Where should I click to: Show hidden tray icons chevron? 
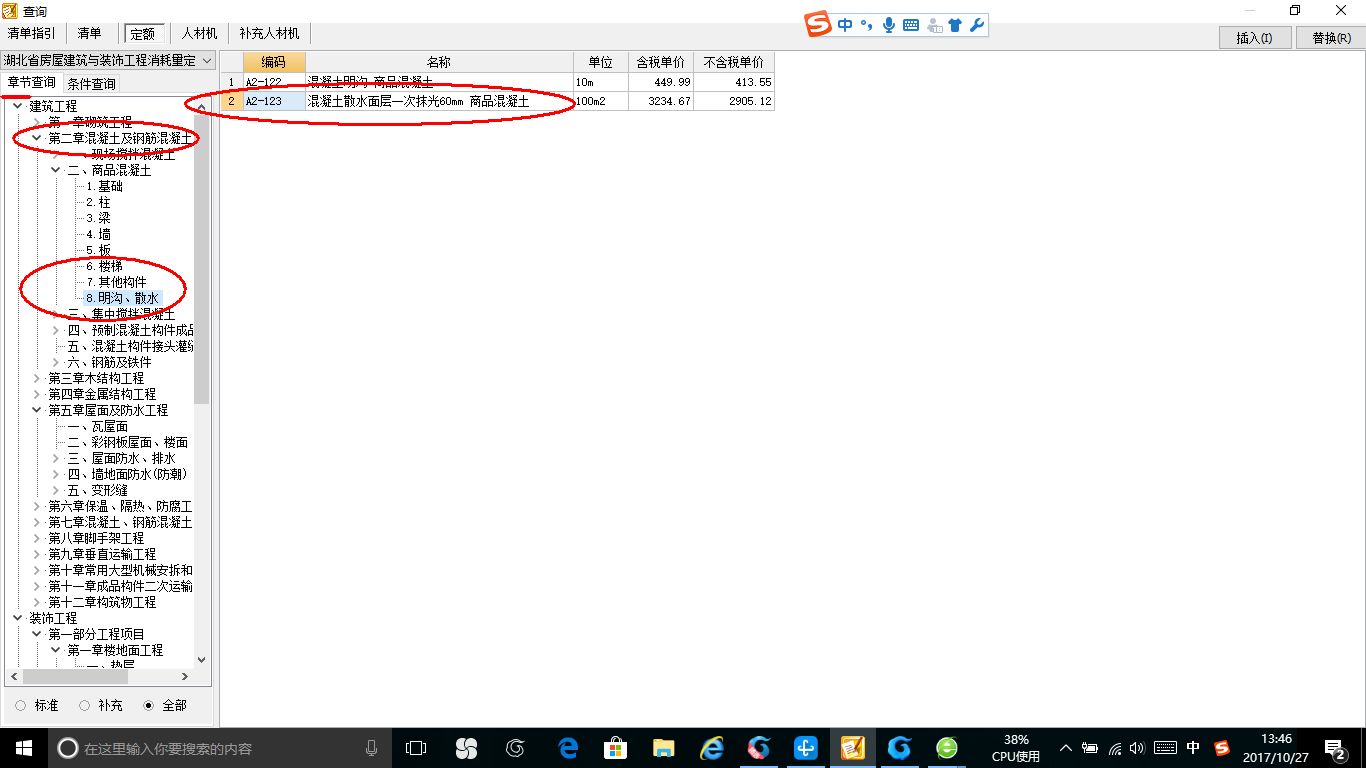click(1066, 748)
